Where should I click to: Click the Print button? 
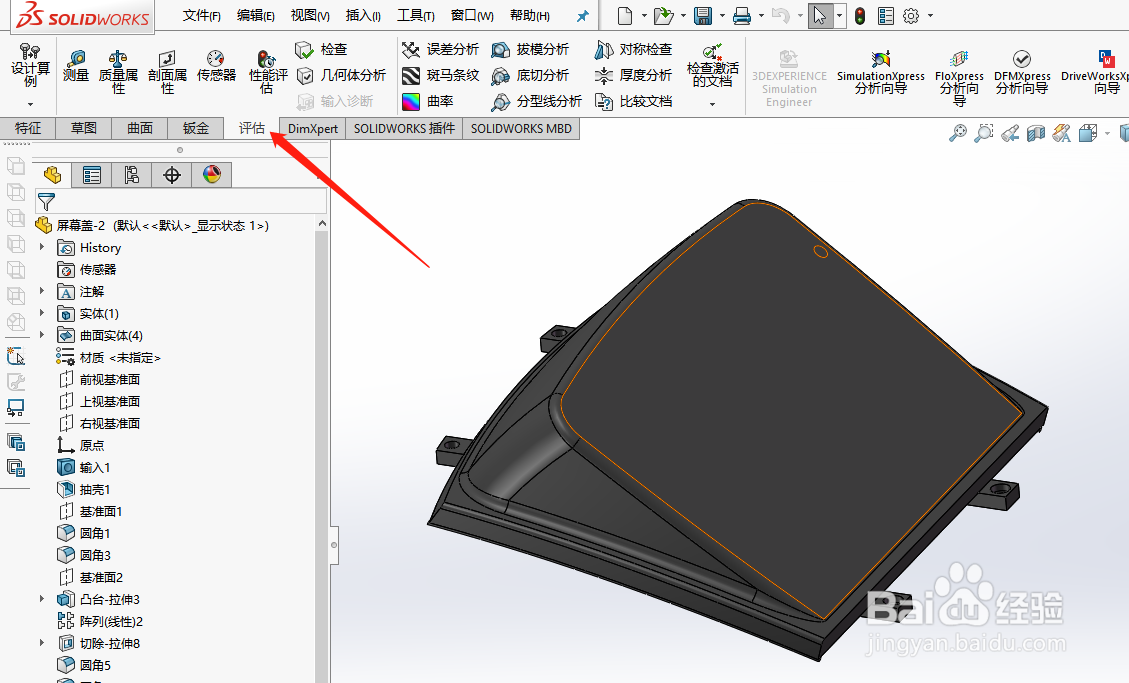pos(741,15)
